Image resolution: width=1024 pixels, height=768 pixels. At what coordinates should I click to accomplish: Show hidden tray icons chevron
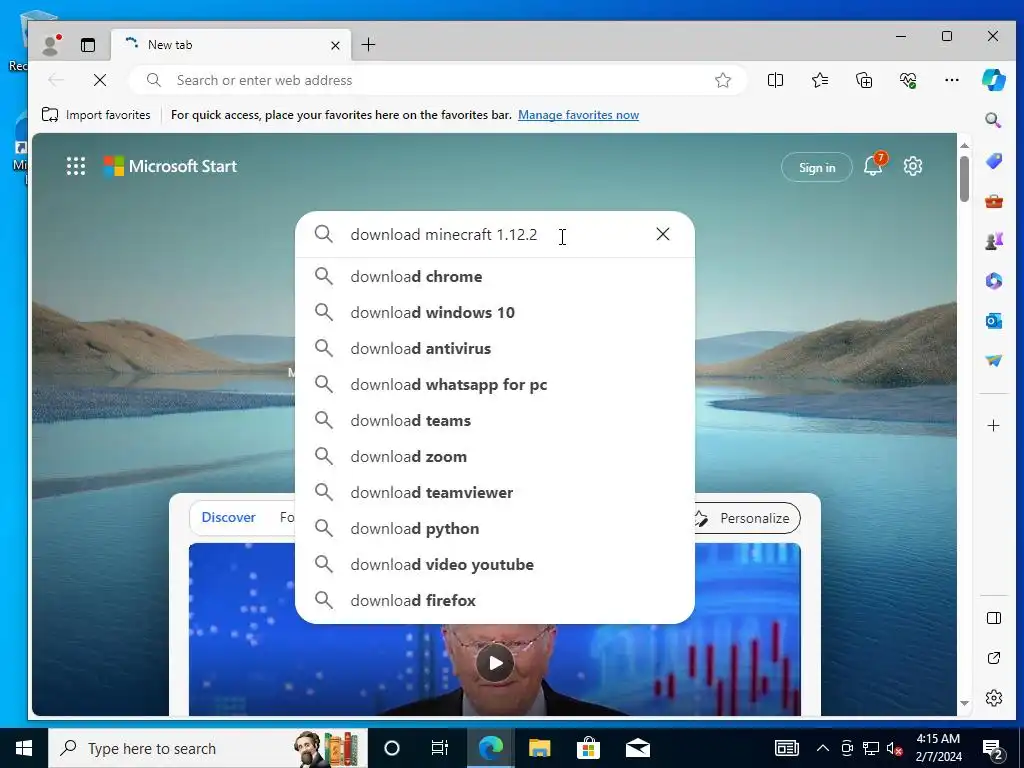pyautogui.click(x=823, y=748)
